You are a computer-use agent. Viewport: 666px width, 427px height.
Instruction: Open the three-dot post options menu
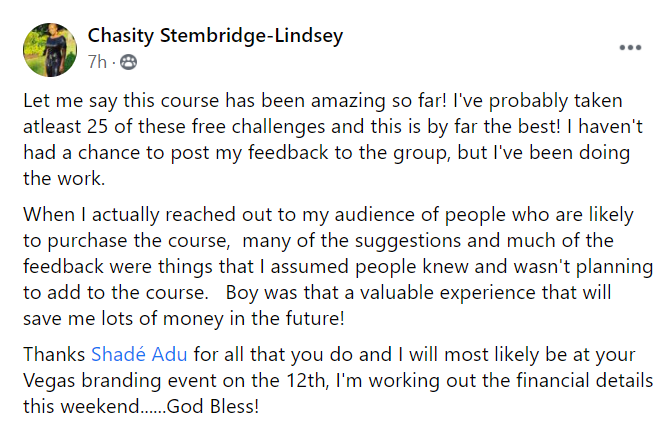coord(630,48)
